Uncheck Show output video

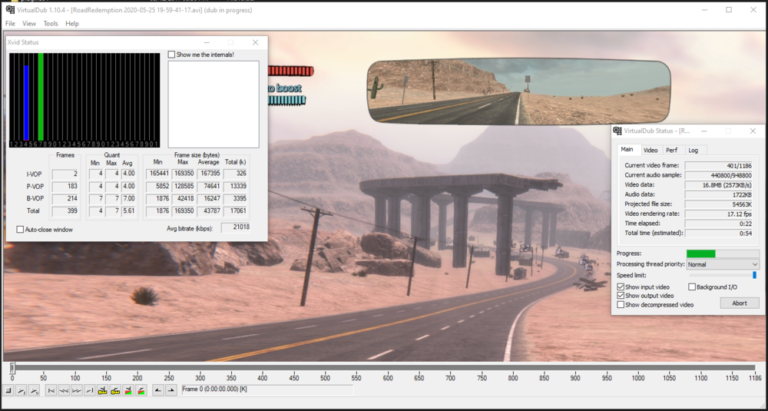(x=621, y=296)
